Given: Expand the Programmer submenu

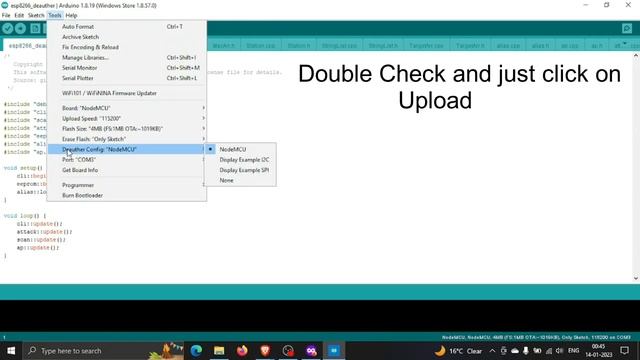Looking at the screenshot, I should [x=127, y=185].
